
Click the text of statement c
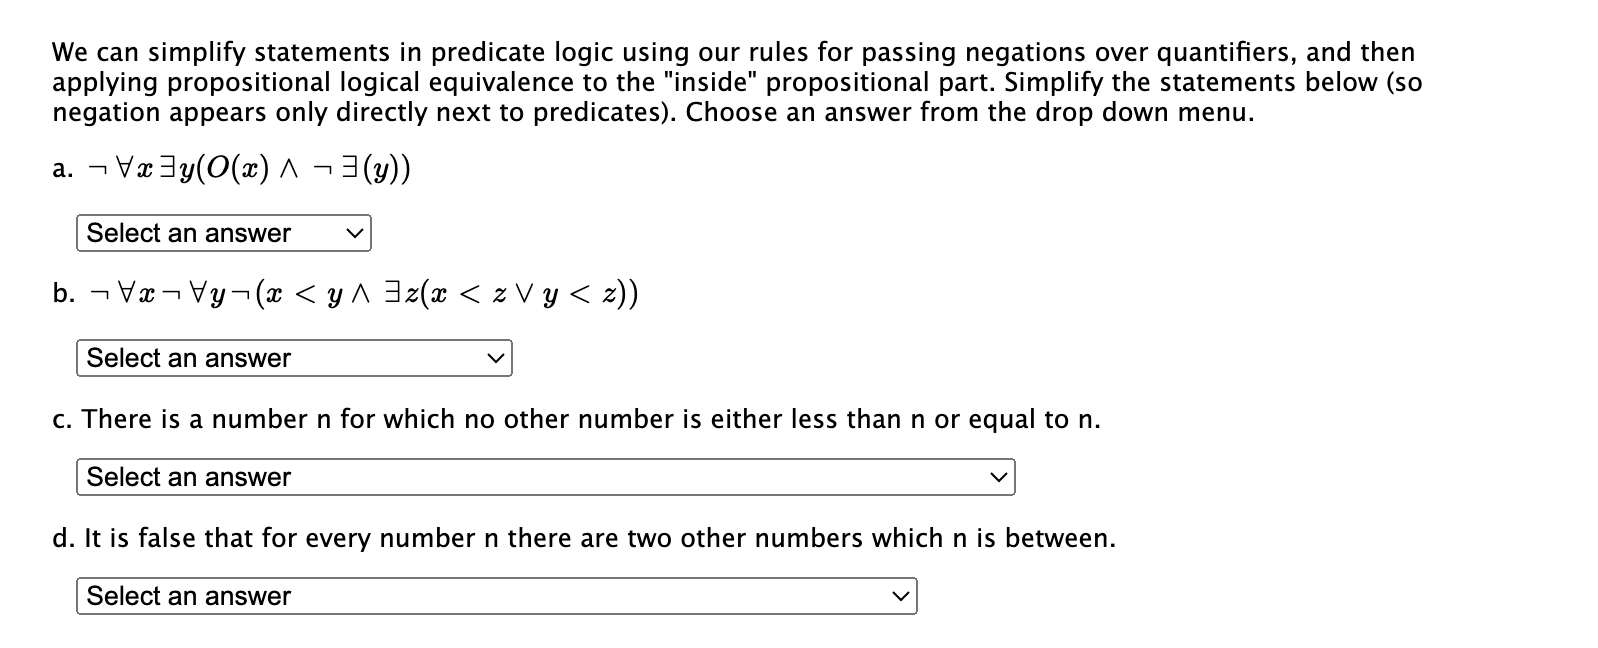(575, 419)
